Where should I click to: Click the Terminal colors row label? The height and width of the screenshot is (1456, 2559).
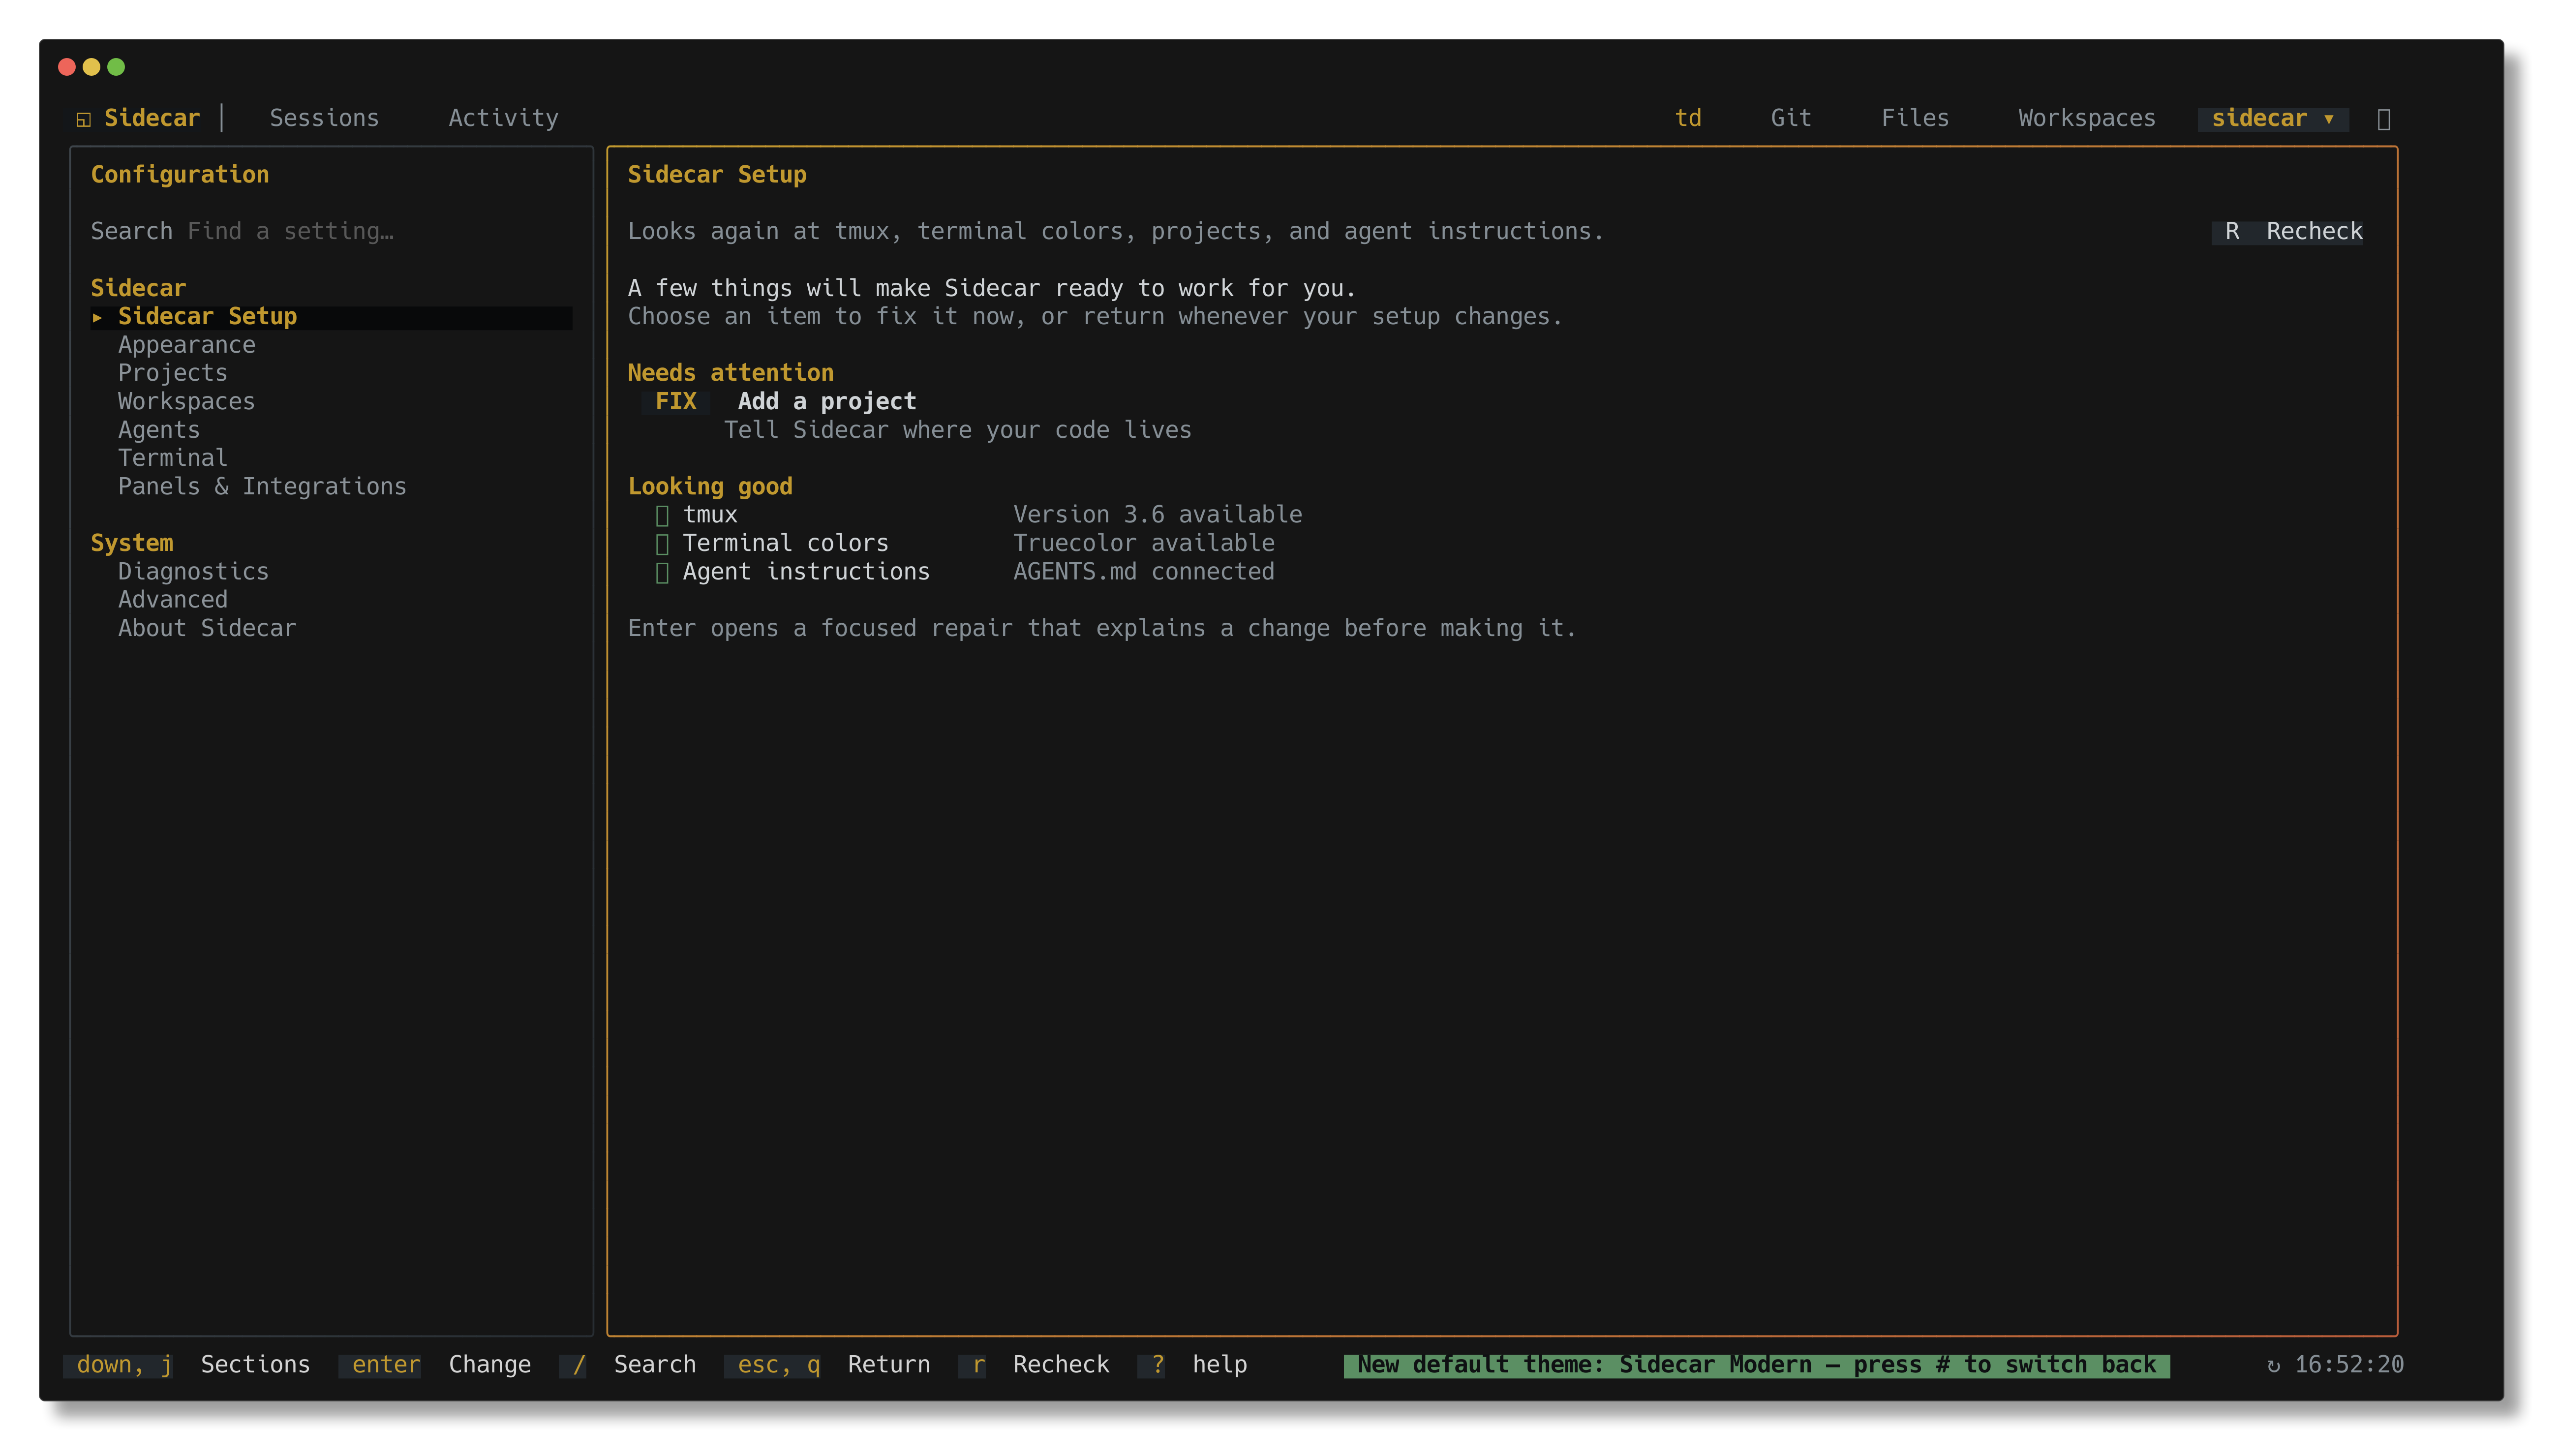(x=786, y=543)
